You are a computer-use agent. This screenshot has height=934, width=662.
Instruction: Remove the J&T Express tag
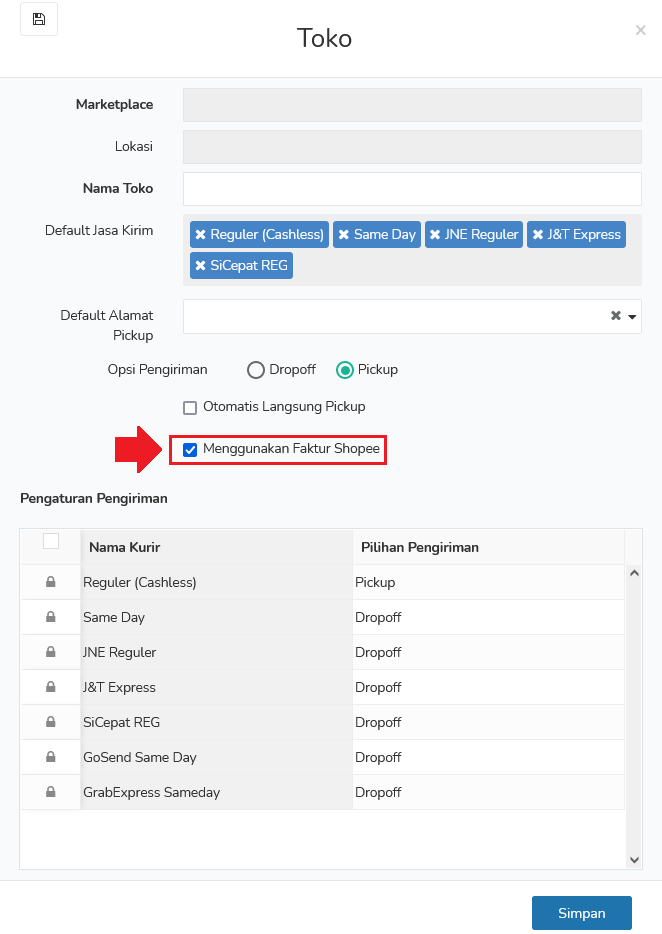click(x=537, y=235)
